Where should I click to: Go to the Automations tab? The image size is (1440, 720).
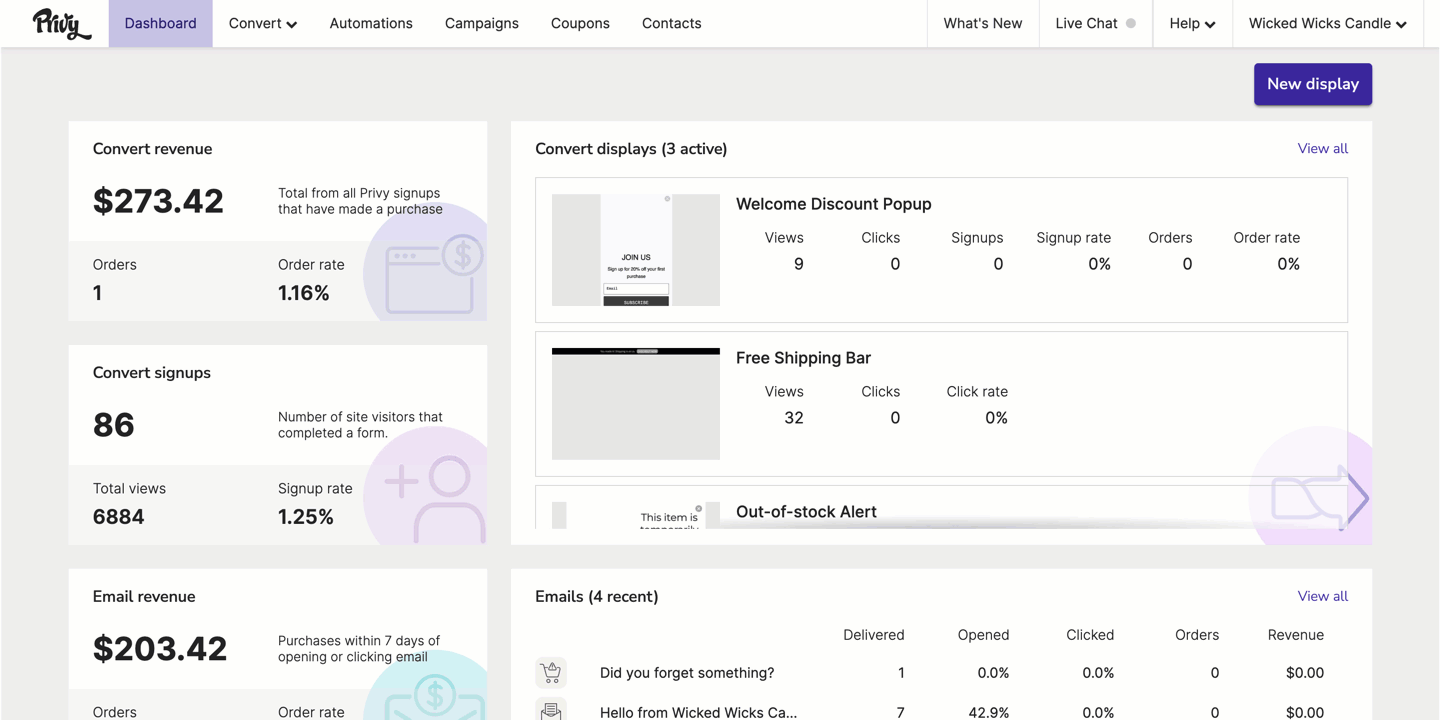click(371, 23)
